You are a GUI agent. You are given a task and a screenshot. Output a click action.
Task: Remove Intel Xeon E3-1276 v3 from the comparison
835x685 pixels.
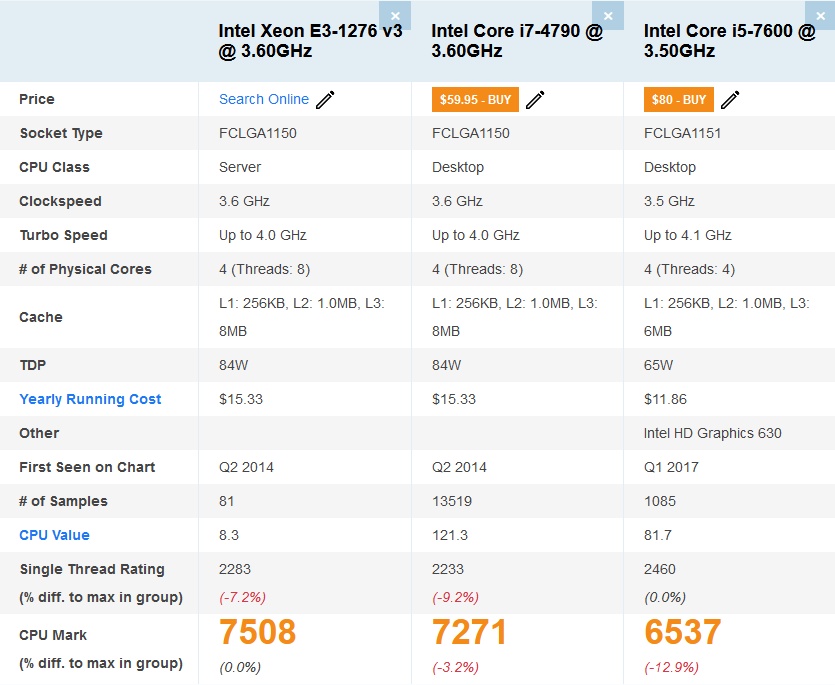point(395,16)
